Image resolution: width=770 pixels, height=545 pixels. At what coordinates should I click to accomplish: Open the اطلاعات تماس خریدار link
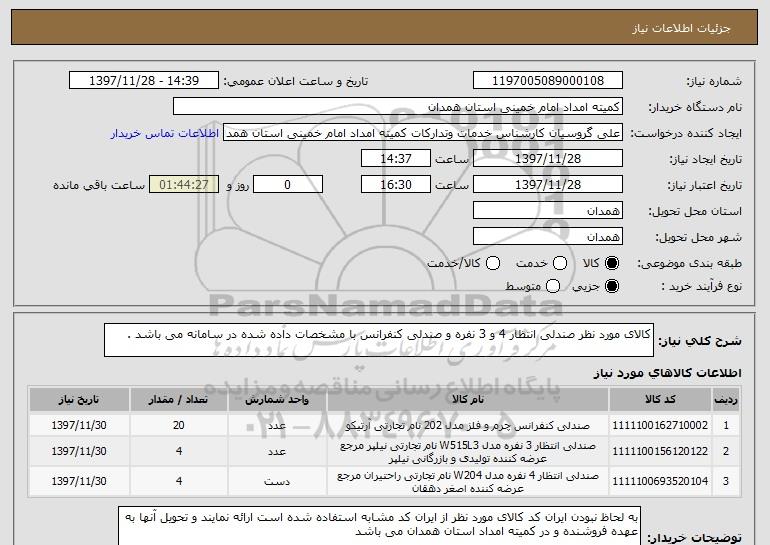(165, 133)
